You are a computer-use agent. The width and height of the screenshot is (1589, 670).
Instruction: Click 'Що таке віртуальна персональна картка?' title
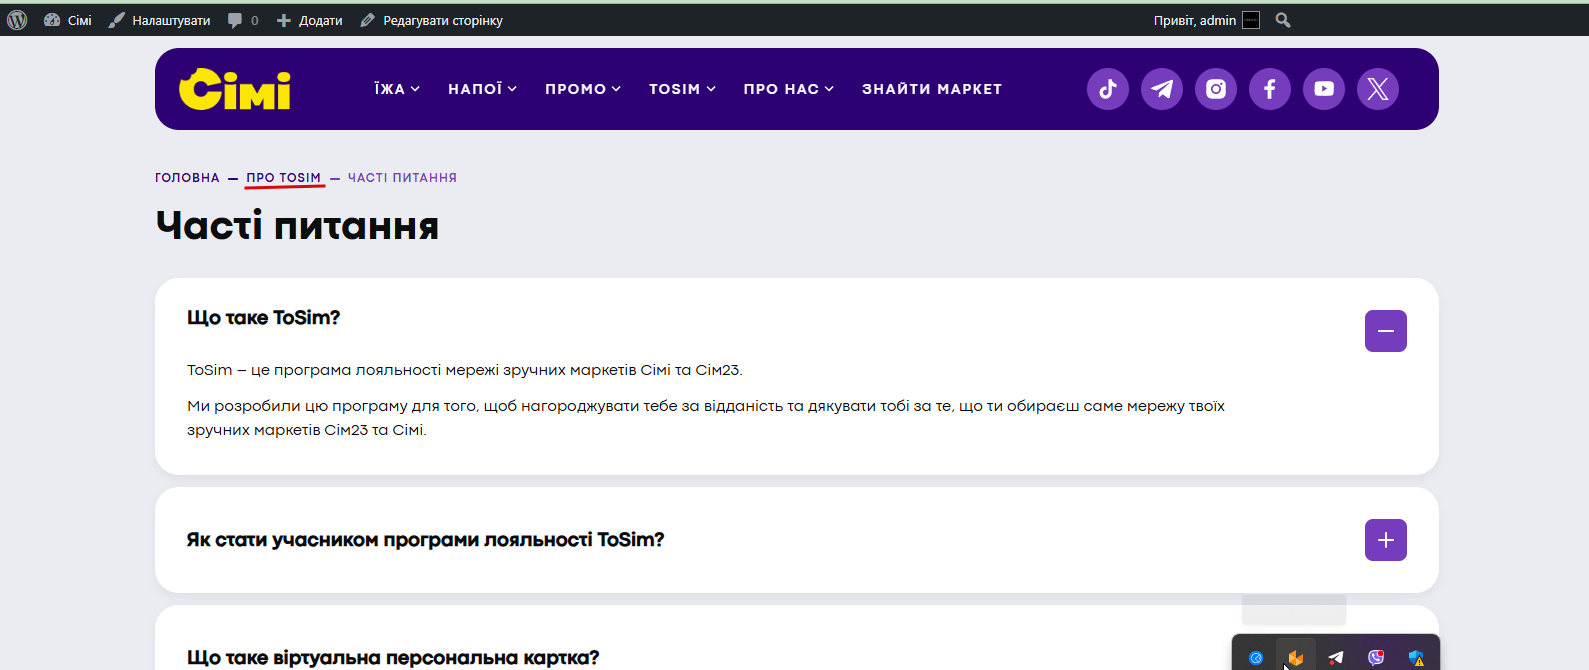(x=393, y=657)
